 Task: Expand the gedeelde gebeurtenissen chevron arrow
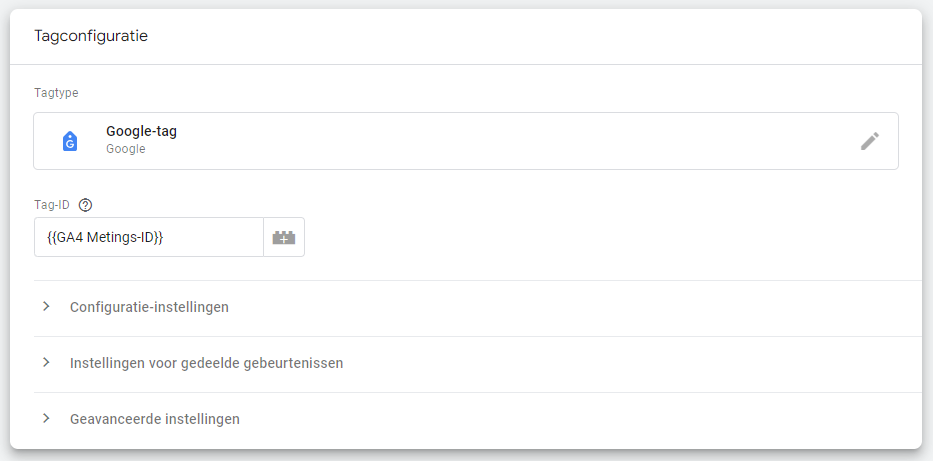point(46,363)
